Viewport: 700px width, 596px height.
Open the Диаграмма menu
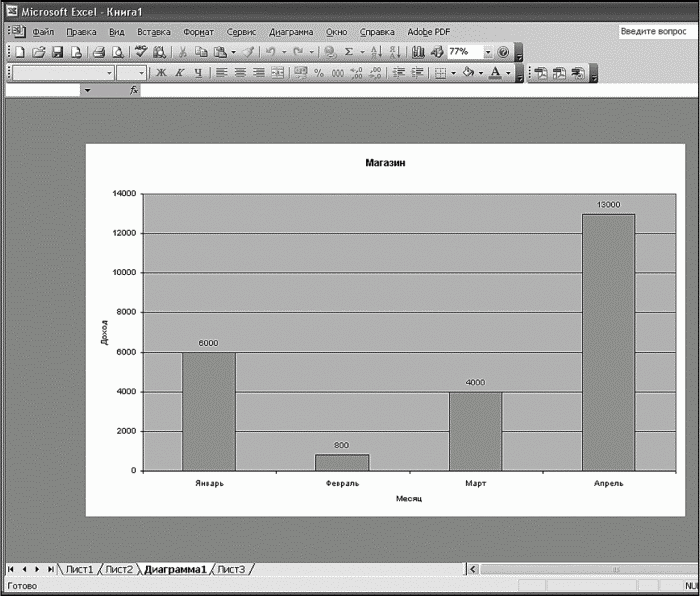tap(291, 32)
